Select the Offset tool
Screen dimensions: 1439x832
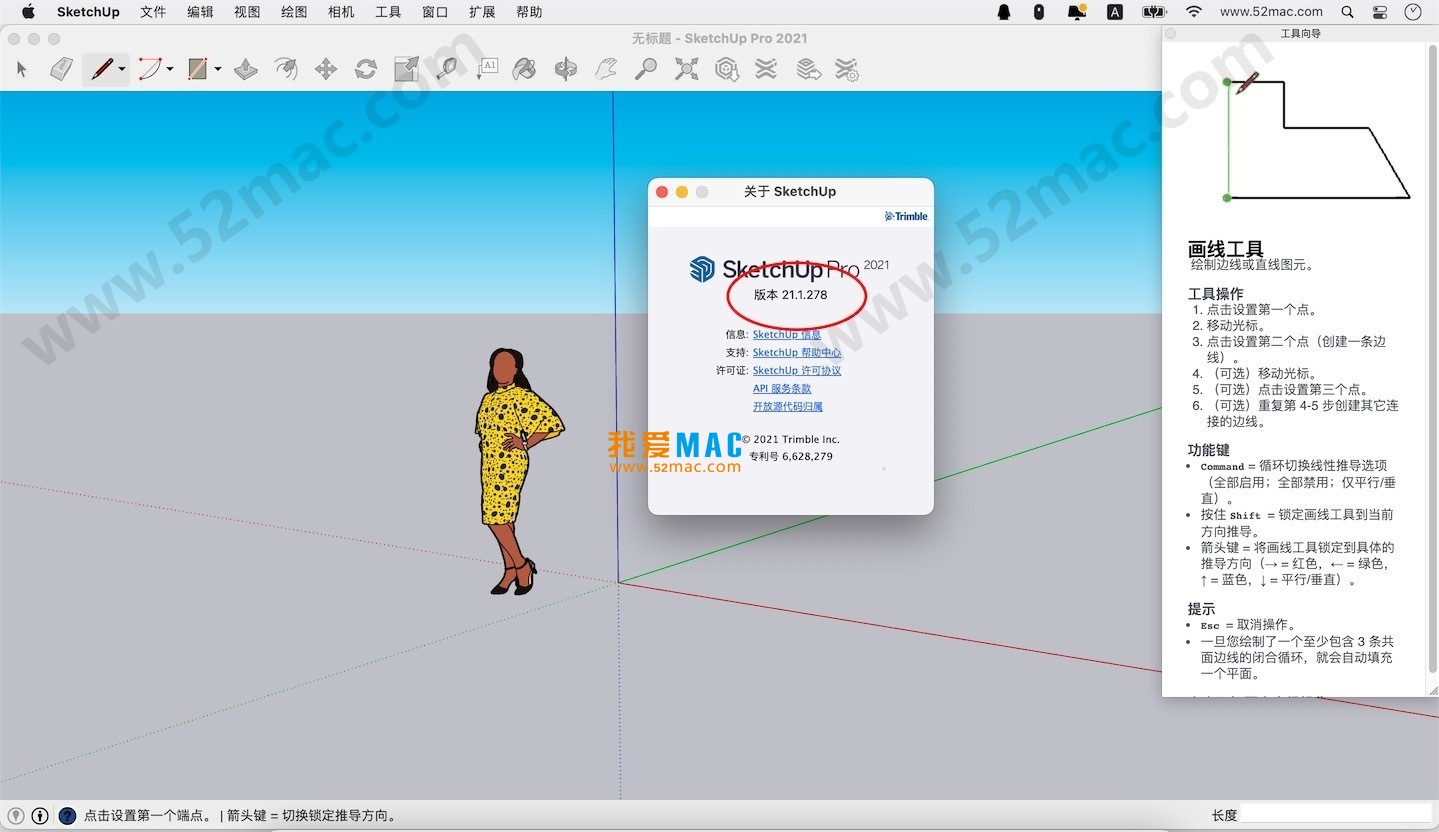point(286,69)
